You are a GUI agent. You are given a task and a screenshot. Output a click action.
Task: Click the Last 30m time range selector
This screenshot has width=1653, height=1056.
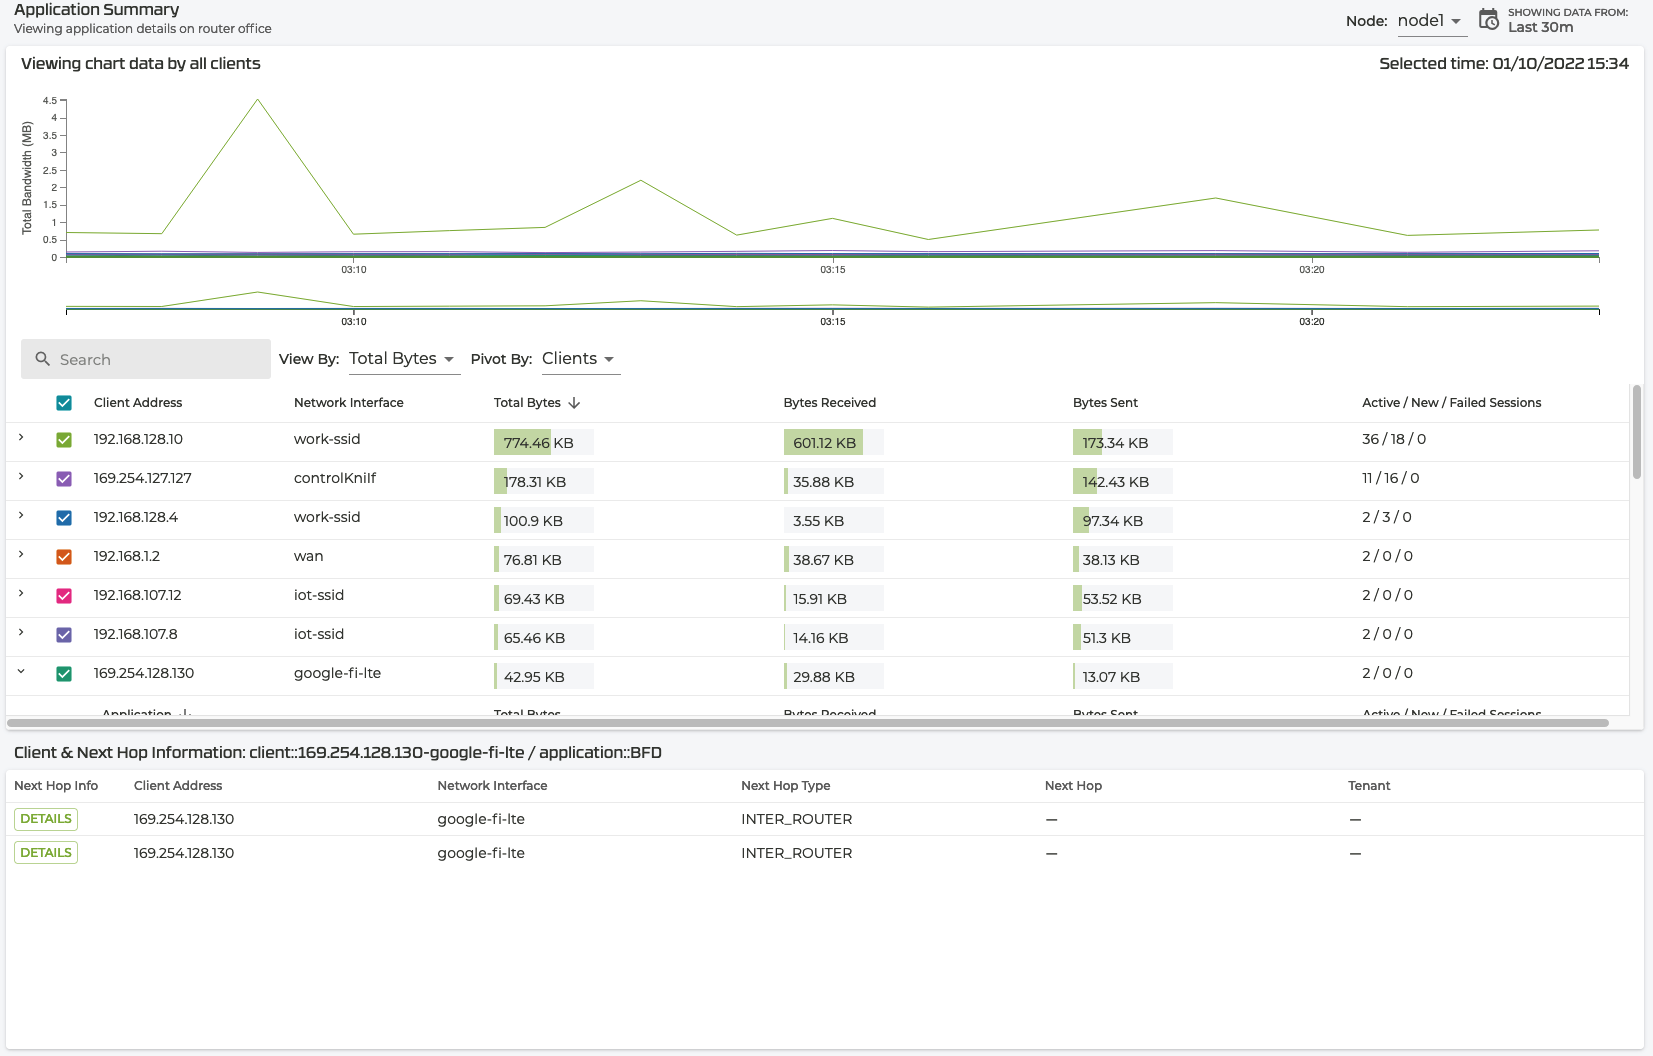[1540, 28]
